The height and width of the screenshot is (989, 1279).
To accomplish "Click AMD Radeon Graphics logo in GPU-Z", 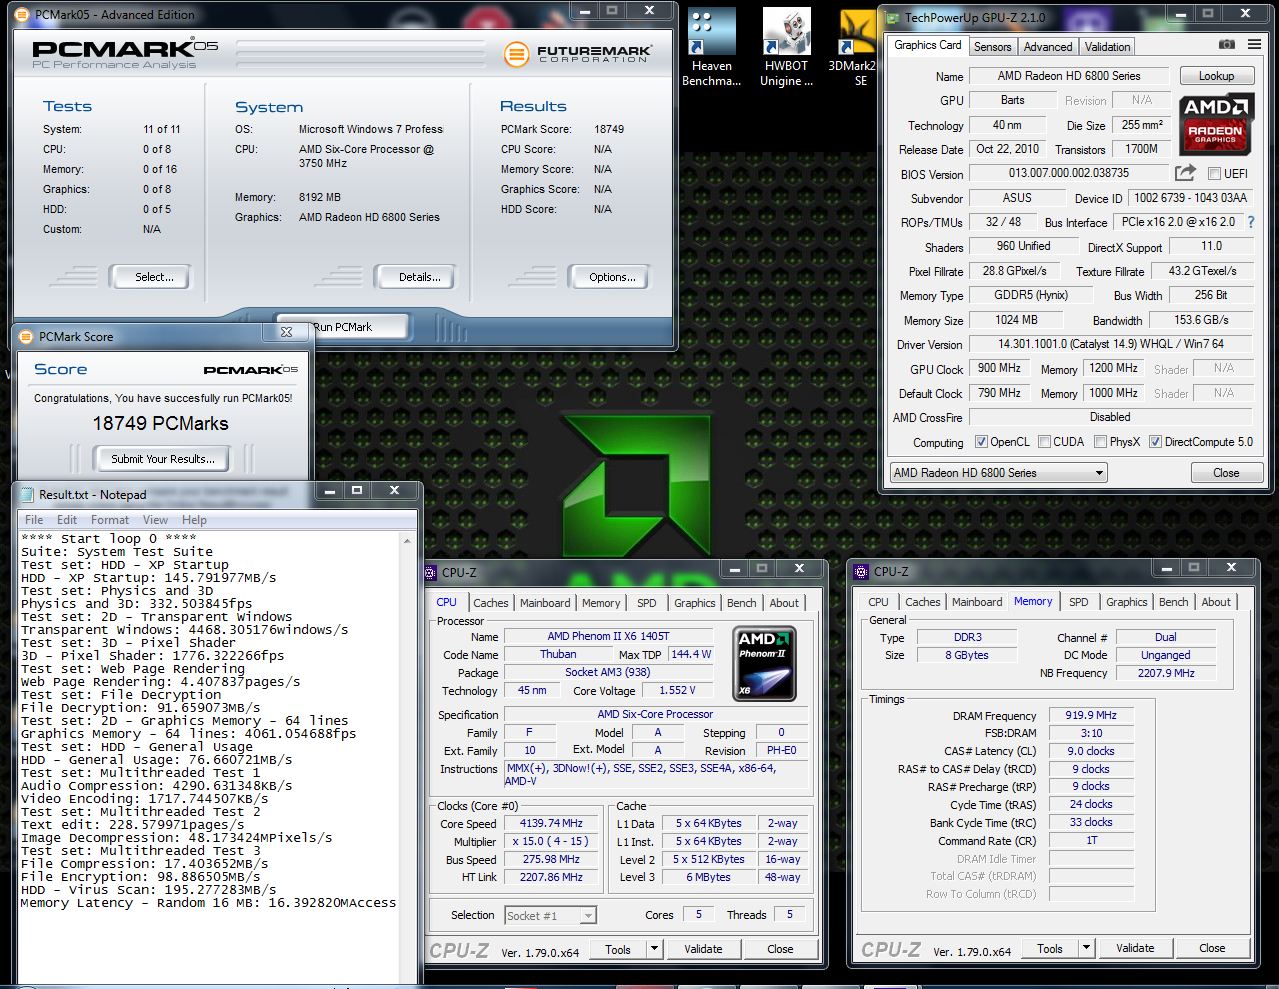I will (x=1215, y=125).
